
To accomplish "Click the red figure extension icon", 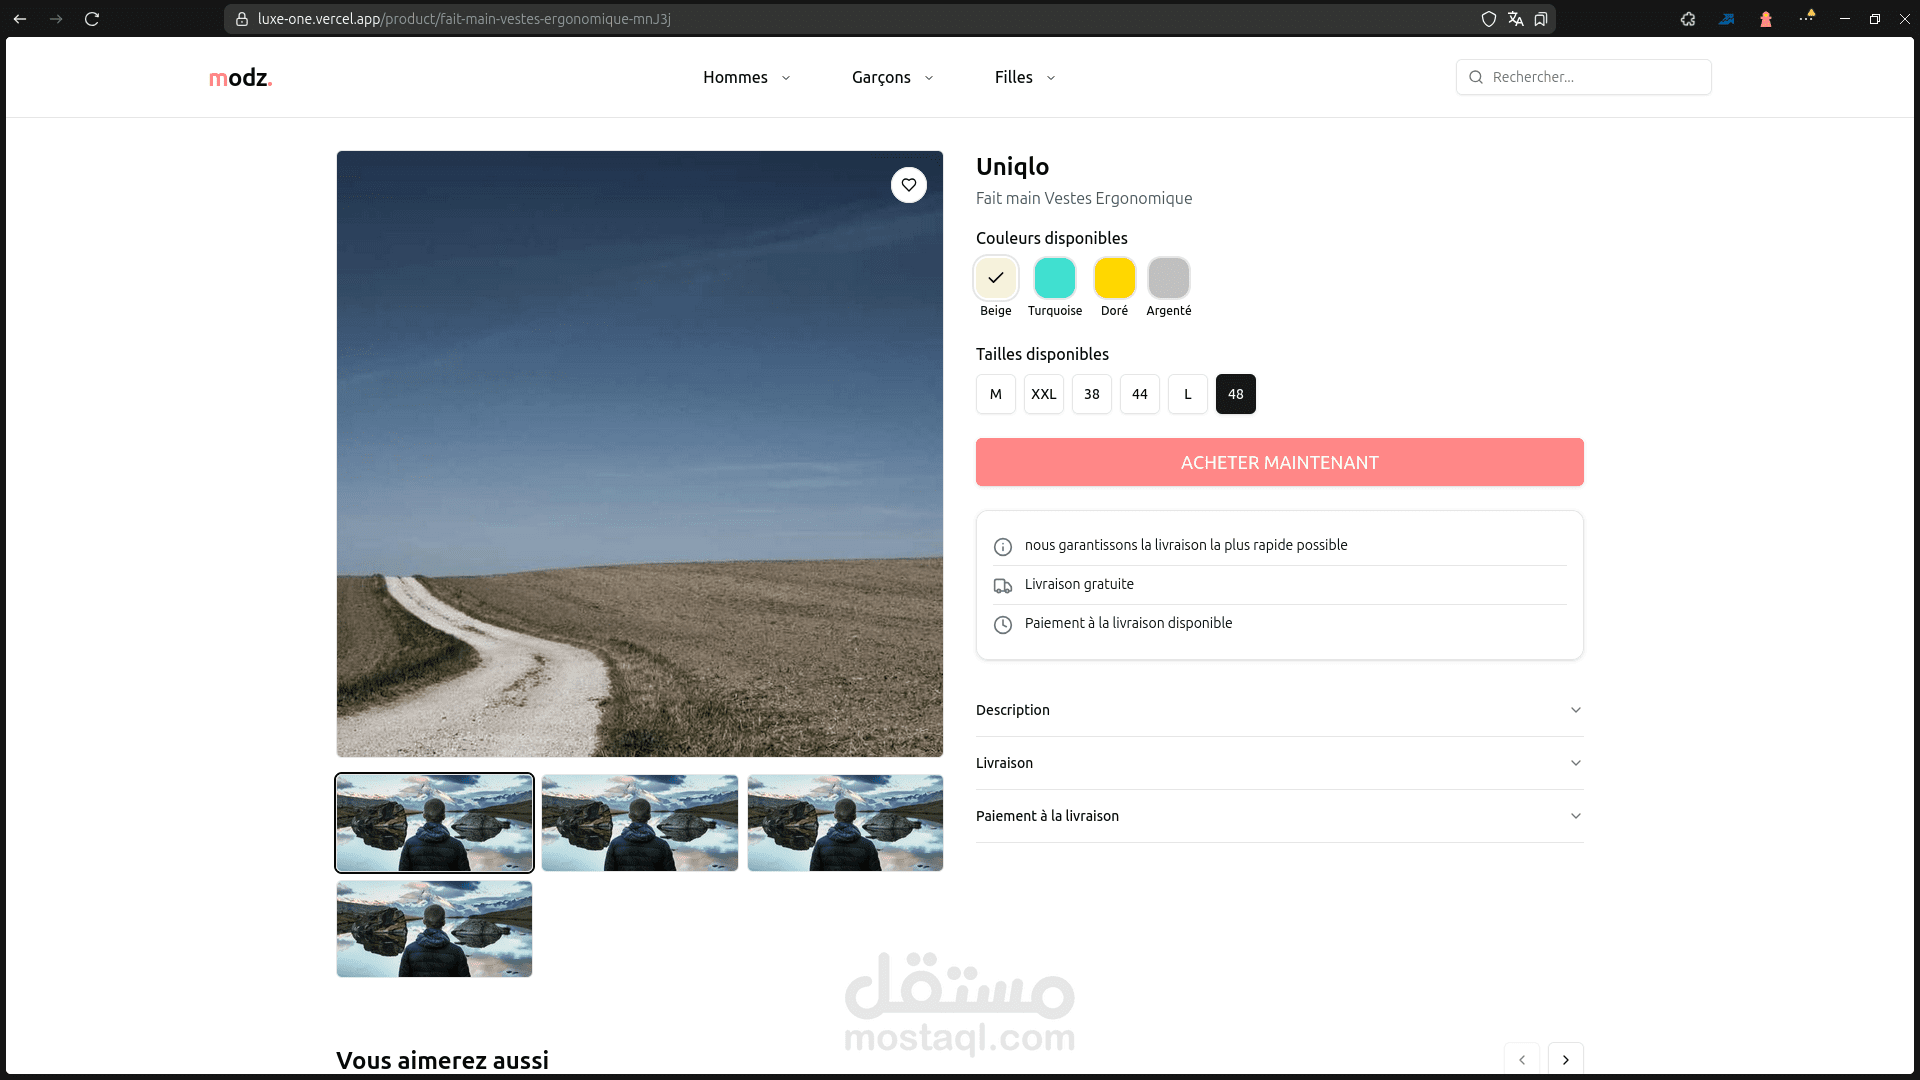I will (1766, 19).
